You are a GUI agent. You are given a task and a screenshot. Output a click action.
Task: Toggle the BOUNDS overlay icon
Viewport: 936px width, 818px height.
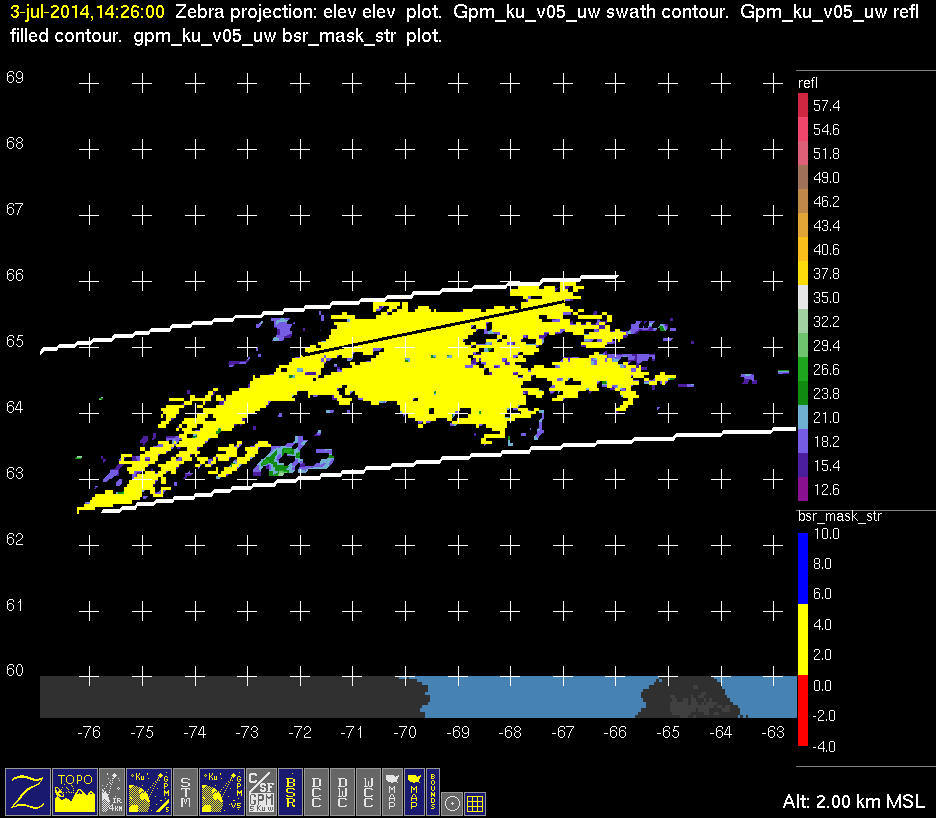click(x=433, y=791)
